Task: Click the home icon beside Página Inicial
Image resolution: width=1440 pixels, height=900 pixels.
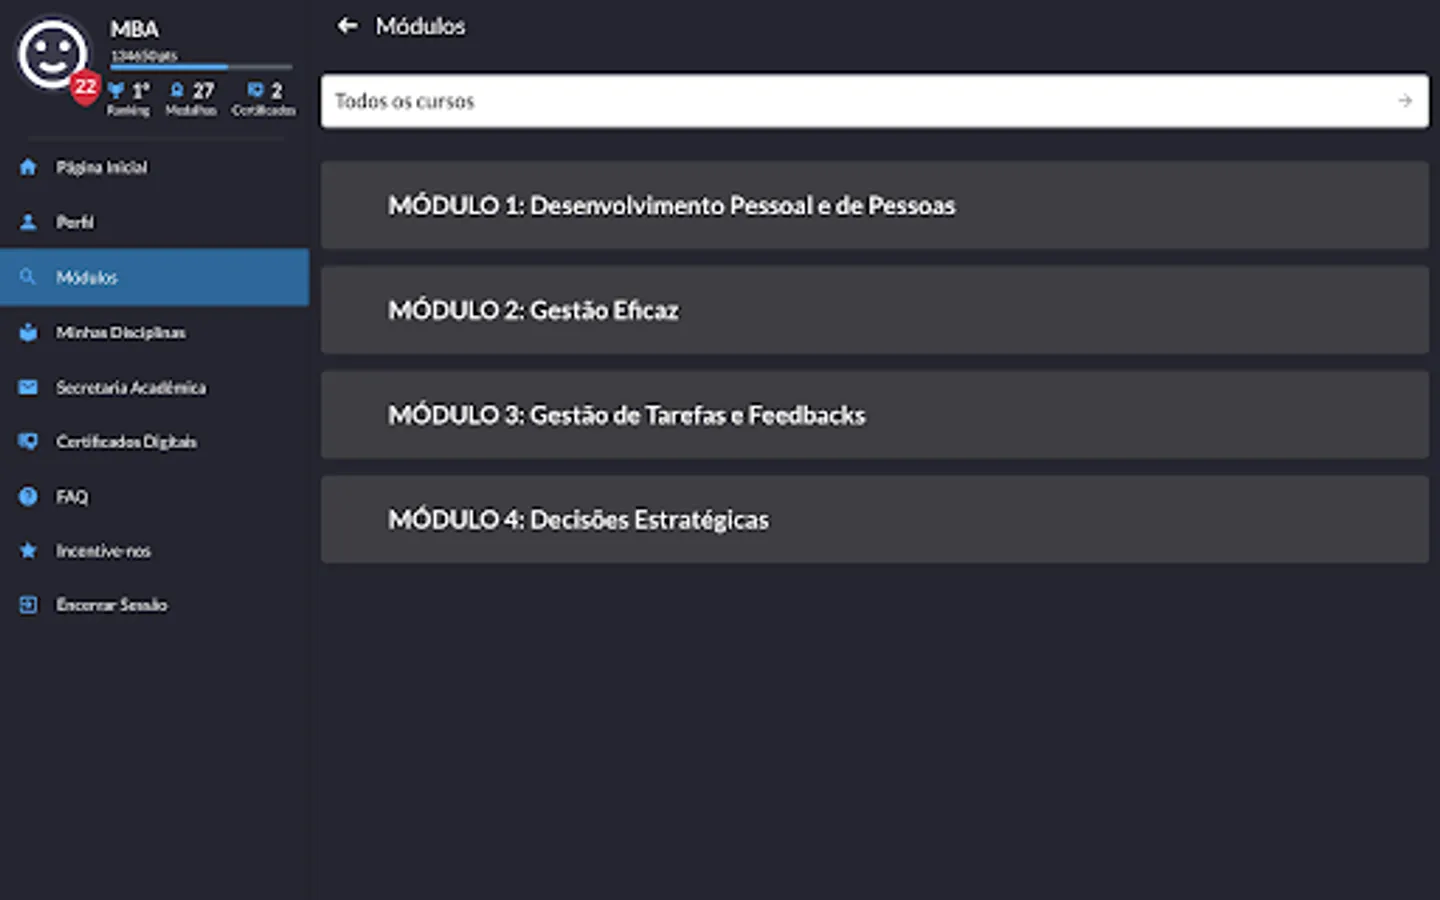Action: point(28,167)
